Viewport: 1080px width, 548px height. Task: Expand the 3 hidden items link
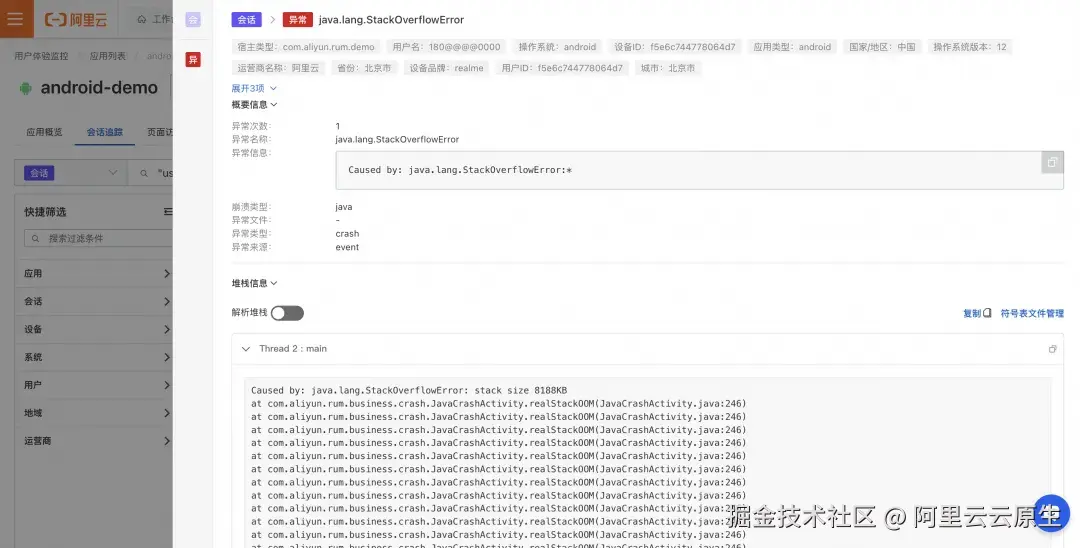coord(253,88)
